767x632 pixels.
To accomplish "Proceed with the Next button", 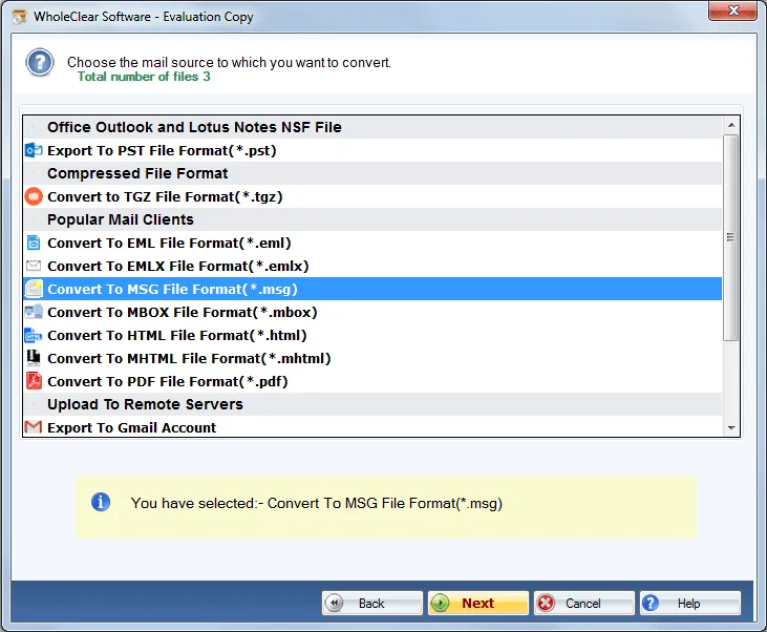I will pyautogui.click(x=478, y=603).
